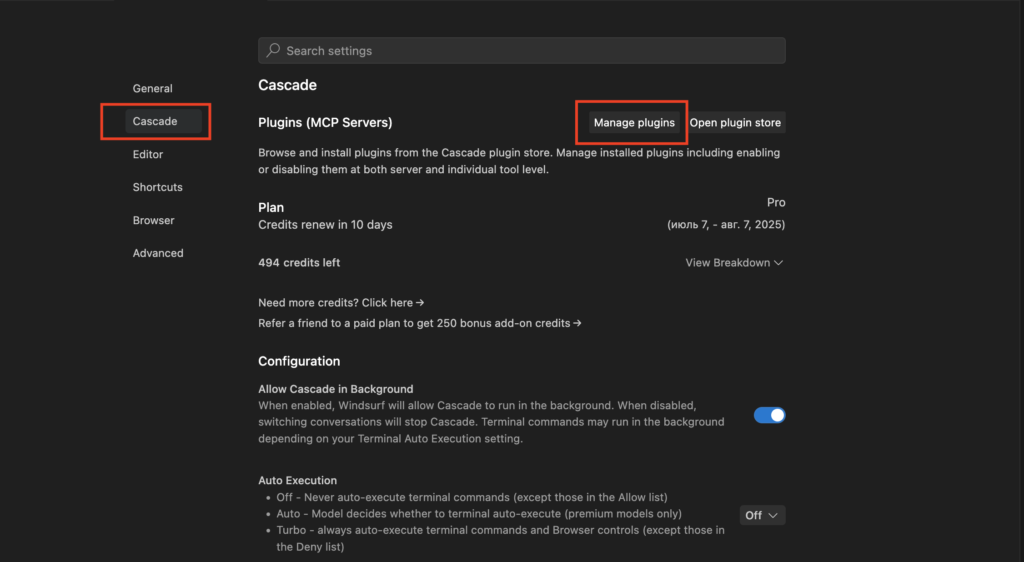Click the 494 credits left text
1024x562 pixels.
click(299, 262)
